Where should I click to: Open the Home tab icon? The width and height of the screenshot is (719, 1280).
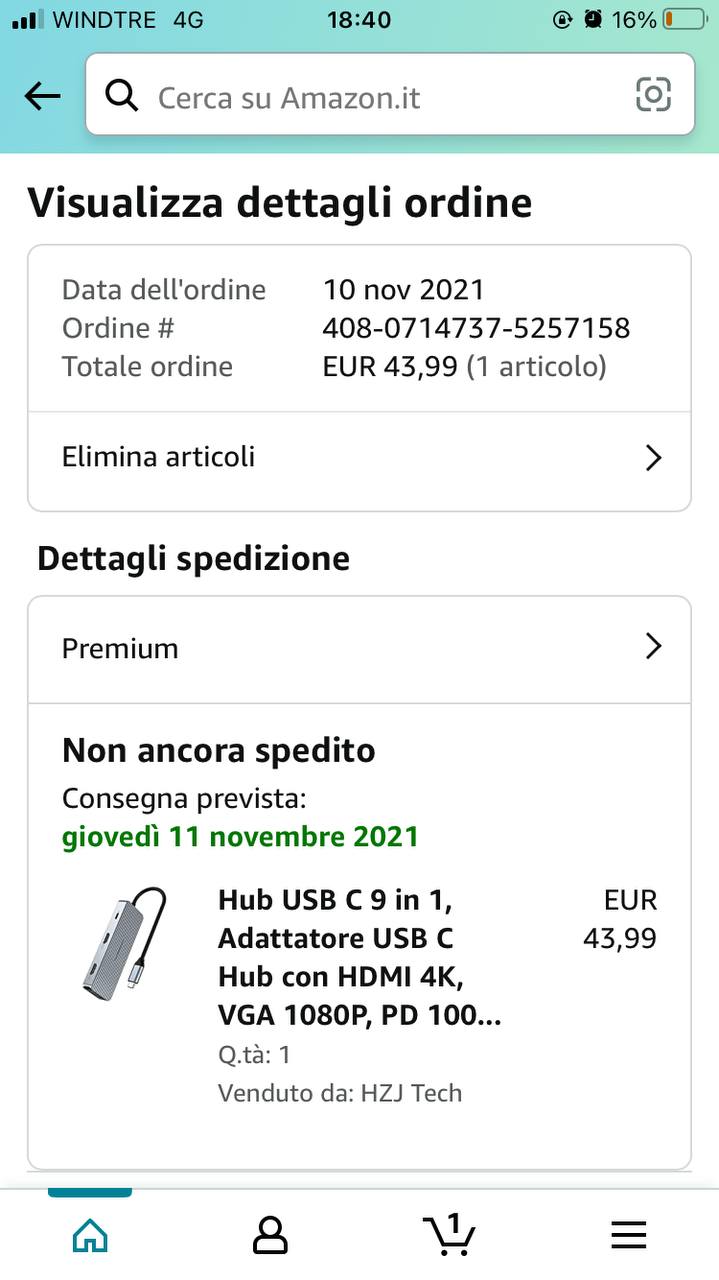(90, 1236)
